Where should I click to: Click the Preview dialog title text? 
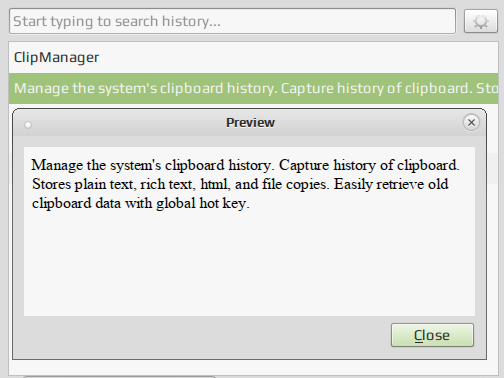pos(250,123)
